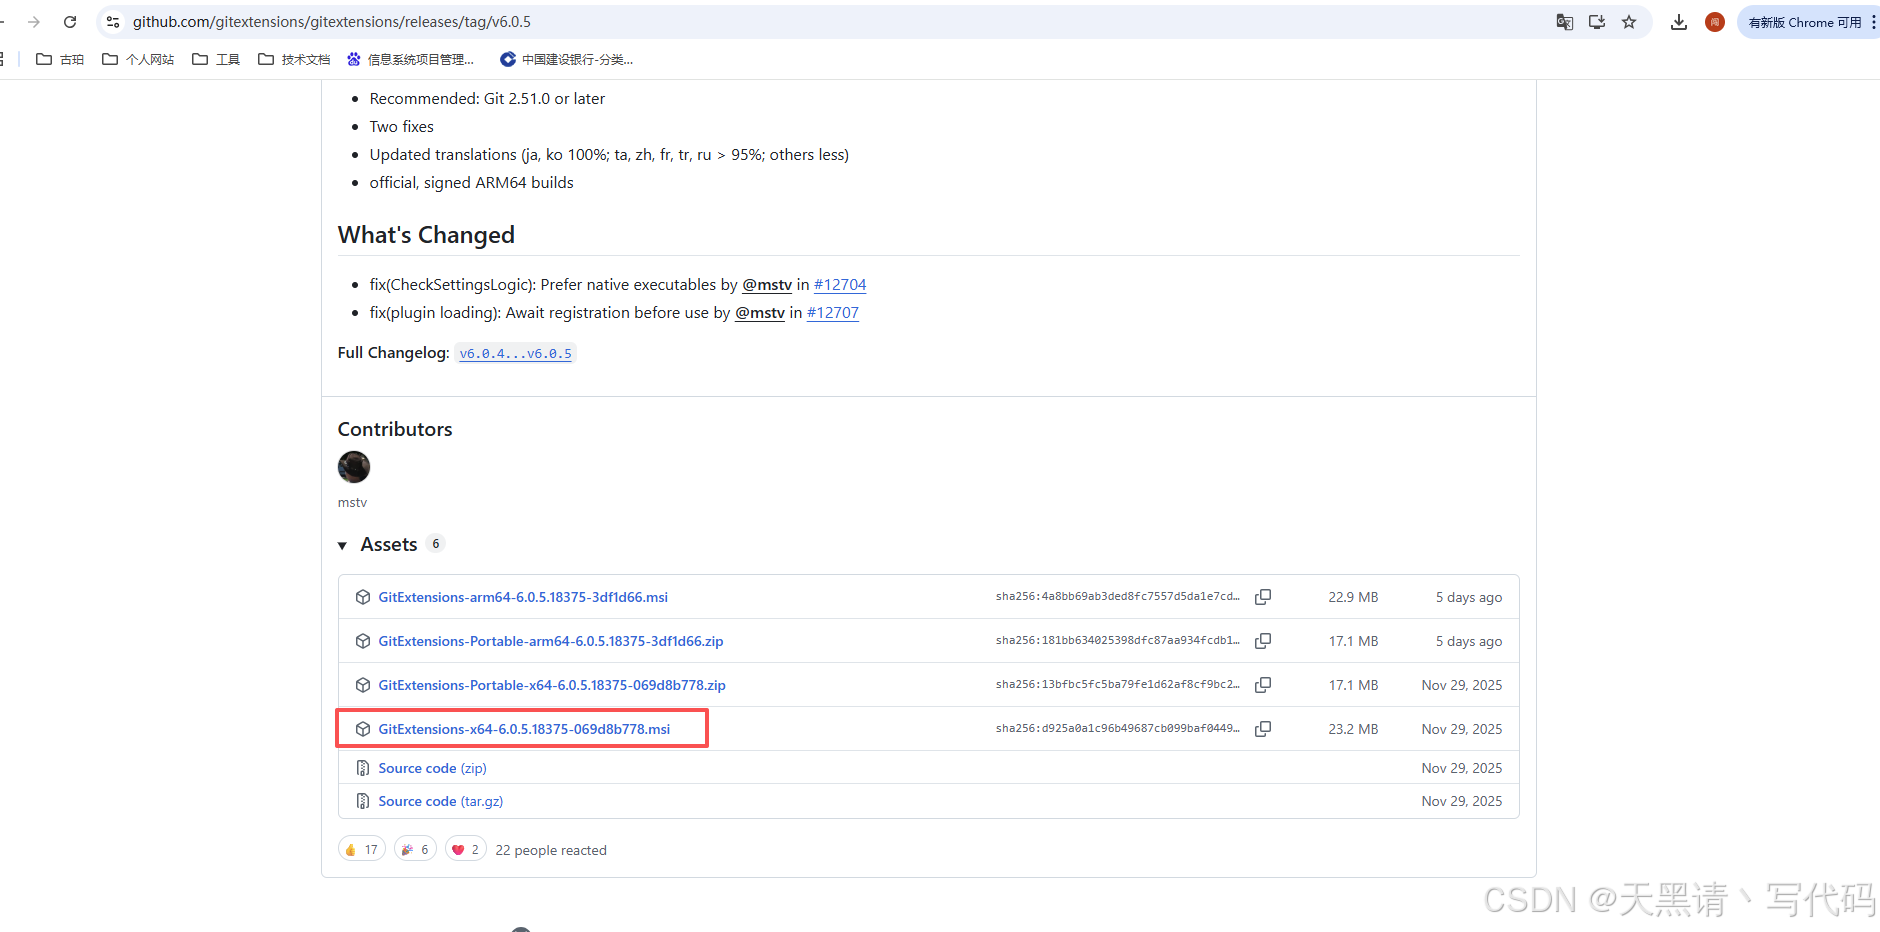Copy sha256 hash for arm64 msi
The width and height of the screenshot is (1880, 932).
(x=1263, y=597)
